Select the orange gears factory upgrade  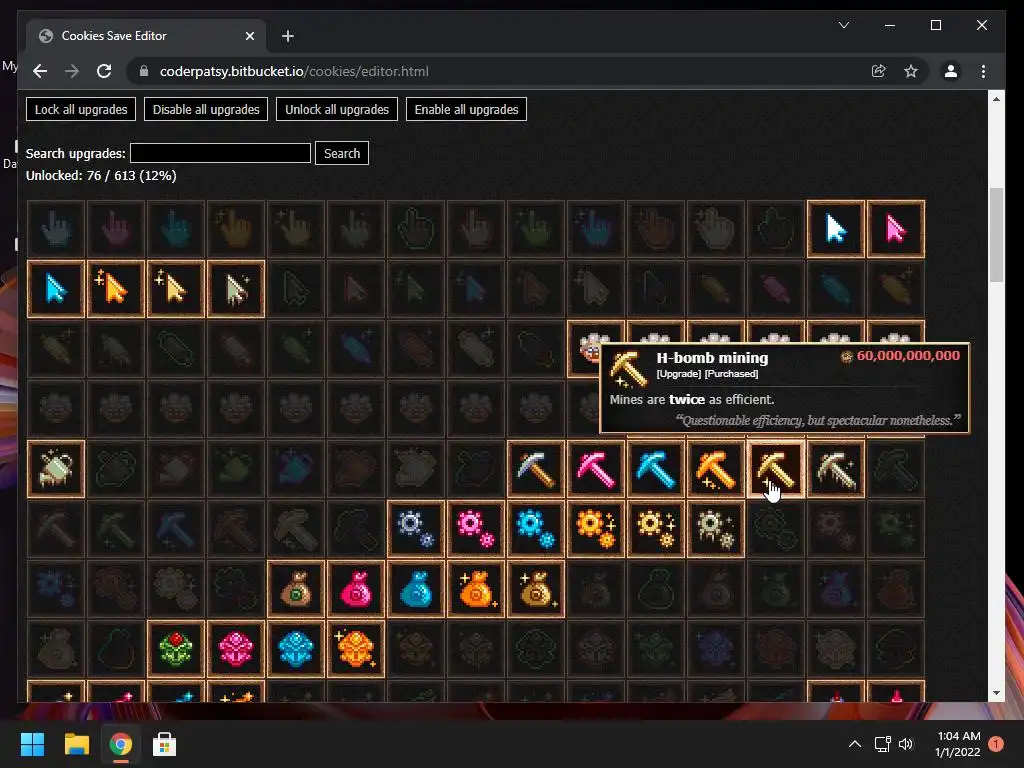[x=596, y=529]
